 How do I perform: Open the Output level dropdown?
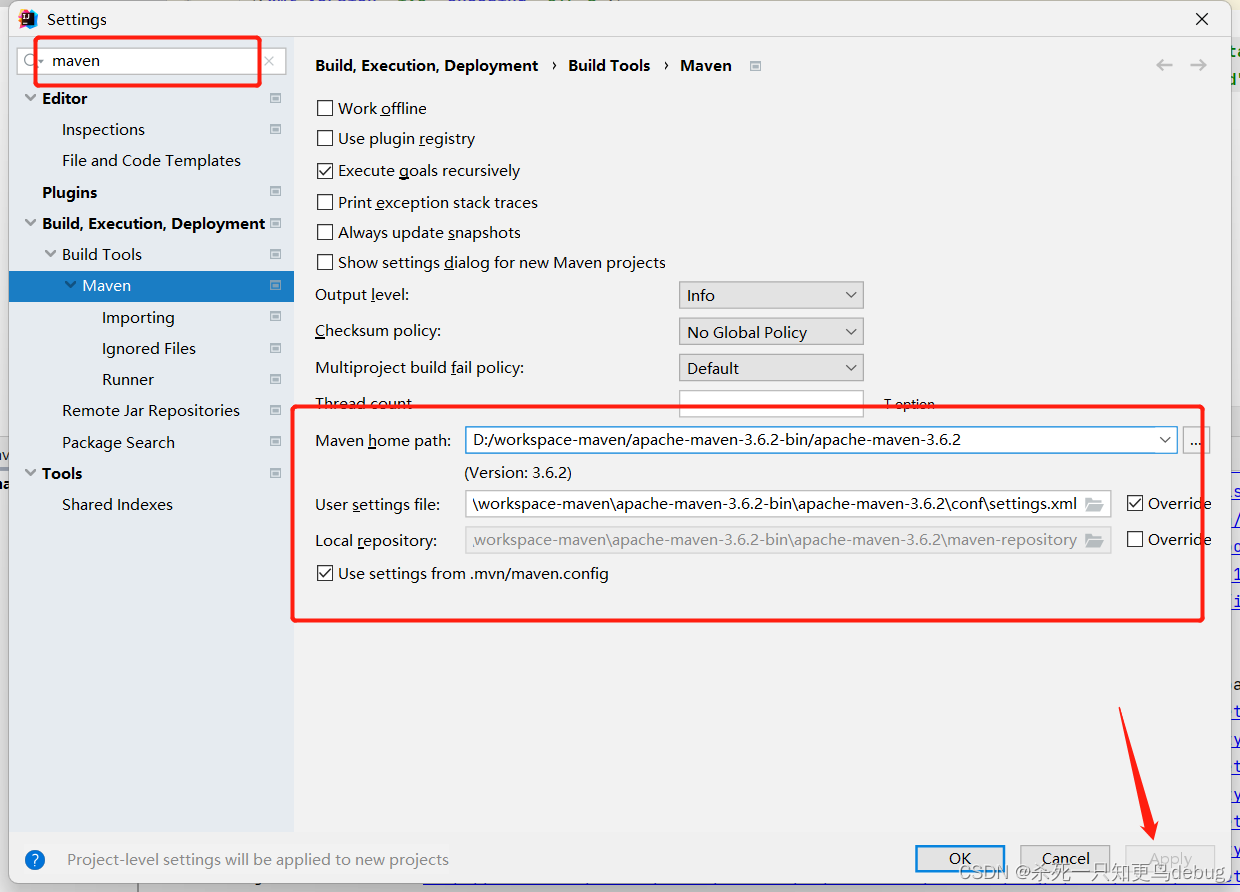tap(771, 295)
